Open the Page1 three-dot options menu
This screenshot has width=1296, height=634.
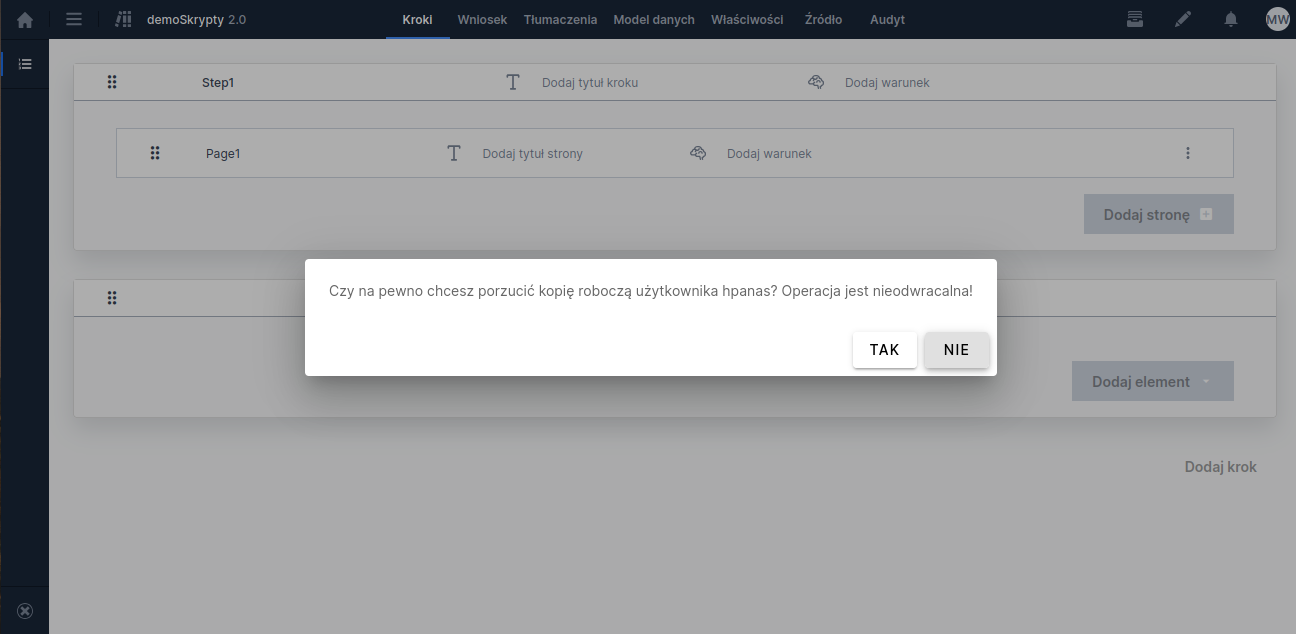coord(1188,153)
